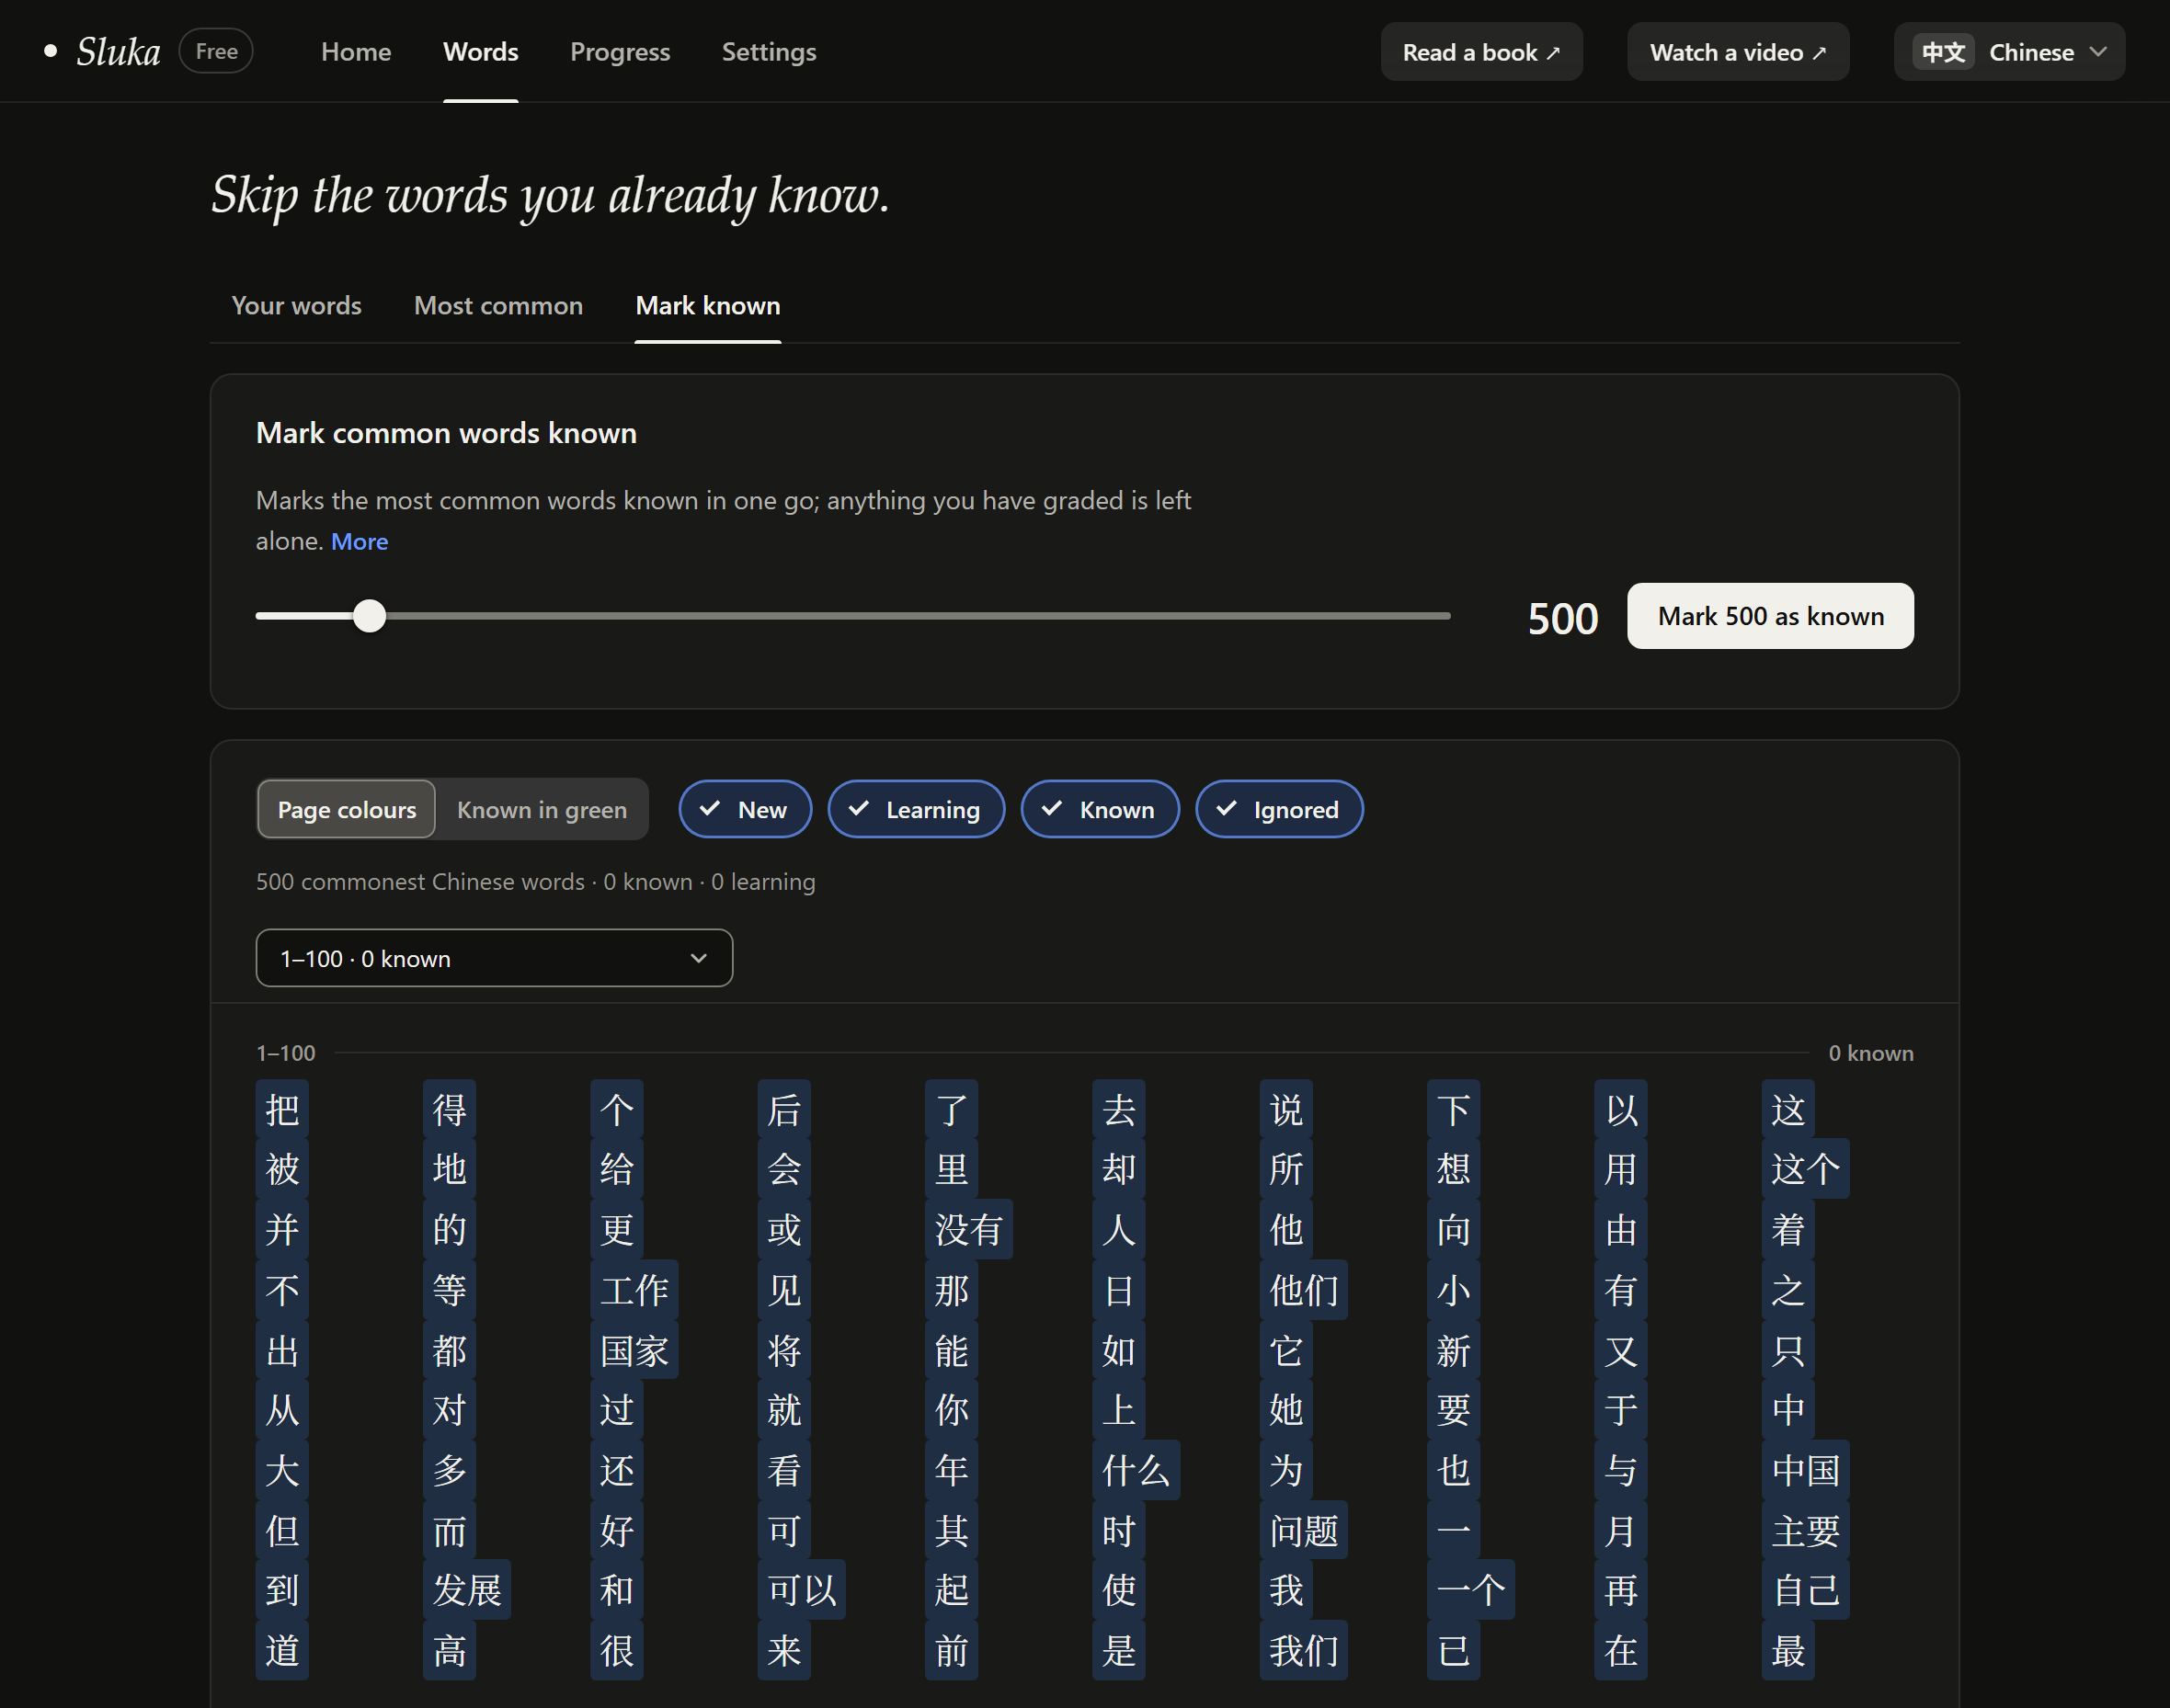This screenshot has width=2170, height=1708.
Task: Click the word 高
Action: tap(449, 1650)
